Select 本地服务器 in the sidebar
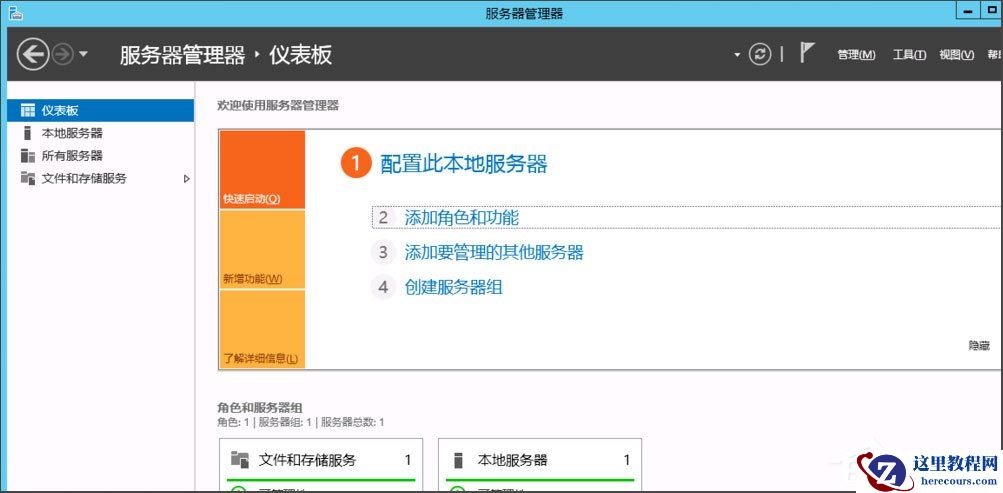The image size is (1003, 493). pyautogui.click(x=100, y=133)
